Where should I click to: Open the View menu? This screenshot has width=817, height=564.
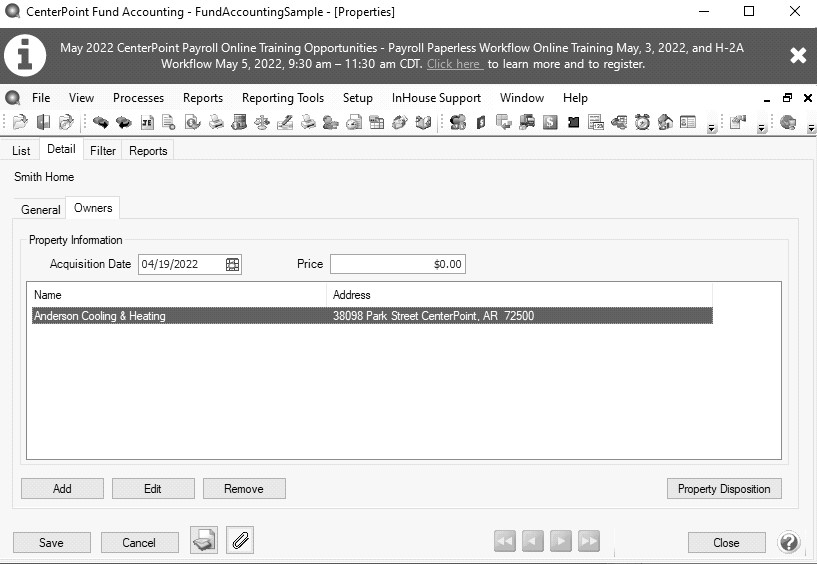coord(81,98)
